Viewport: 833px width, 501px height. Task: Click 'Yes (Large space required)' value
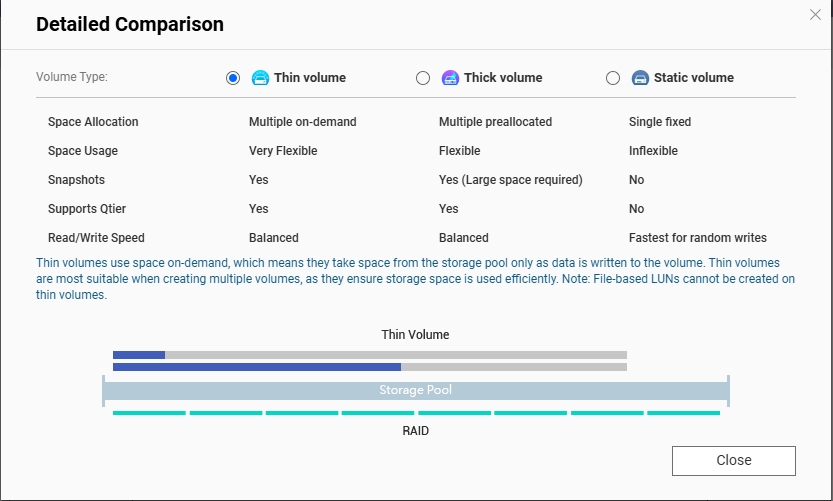(x=511, y=180)
